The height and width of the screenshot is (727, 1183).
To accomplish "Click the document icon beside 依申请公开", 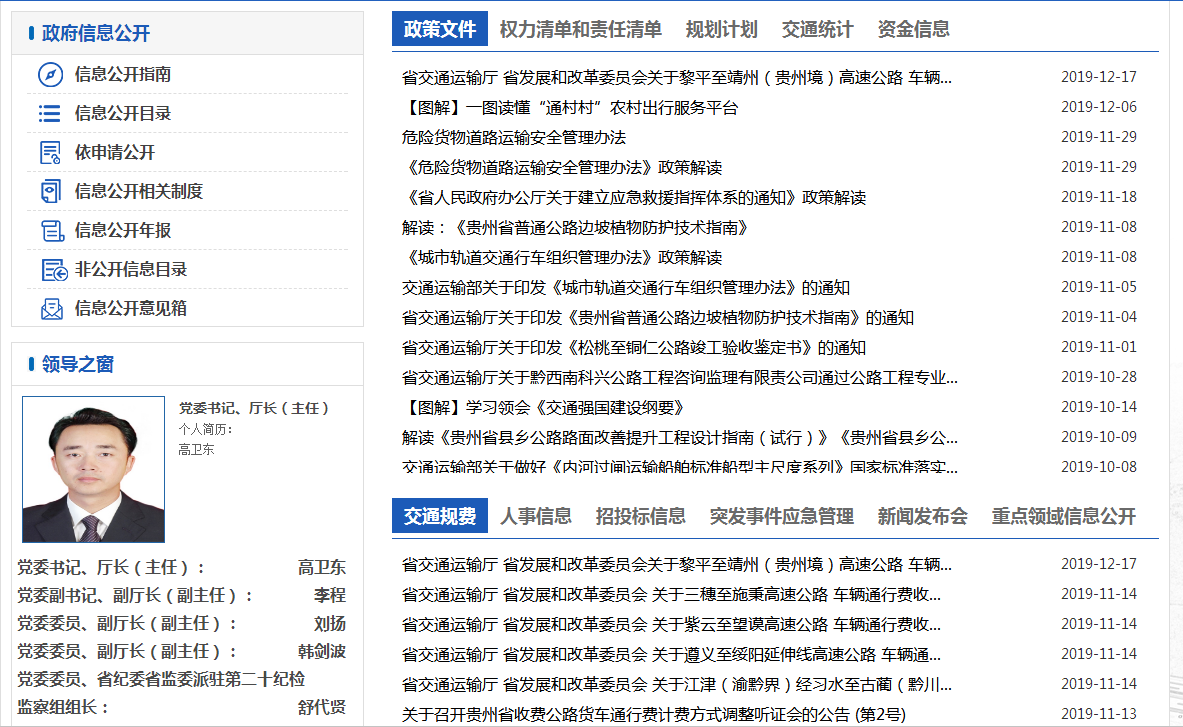I will click(x=50, y=153).
